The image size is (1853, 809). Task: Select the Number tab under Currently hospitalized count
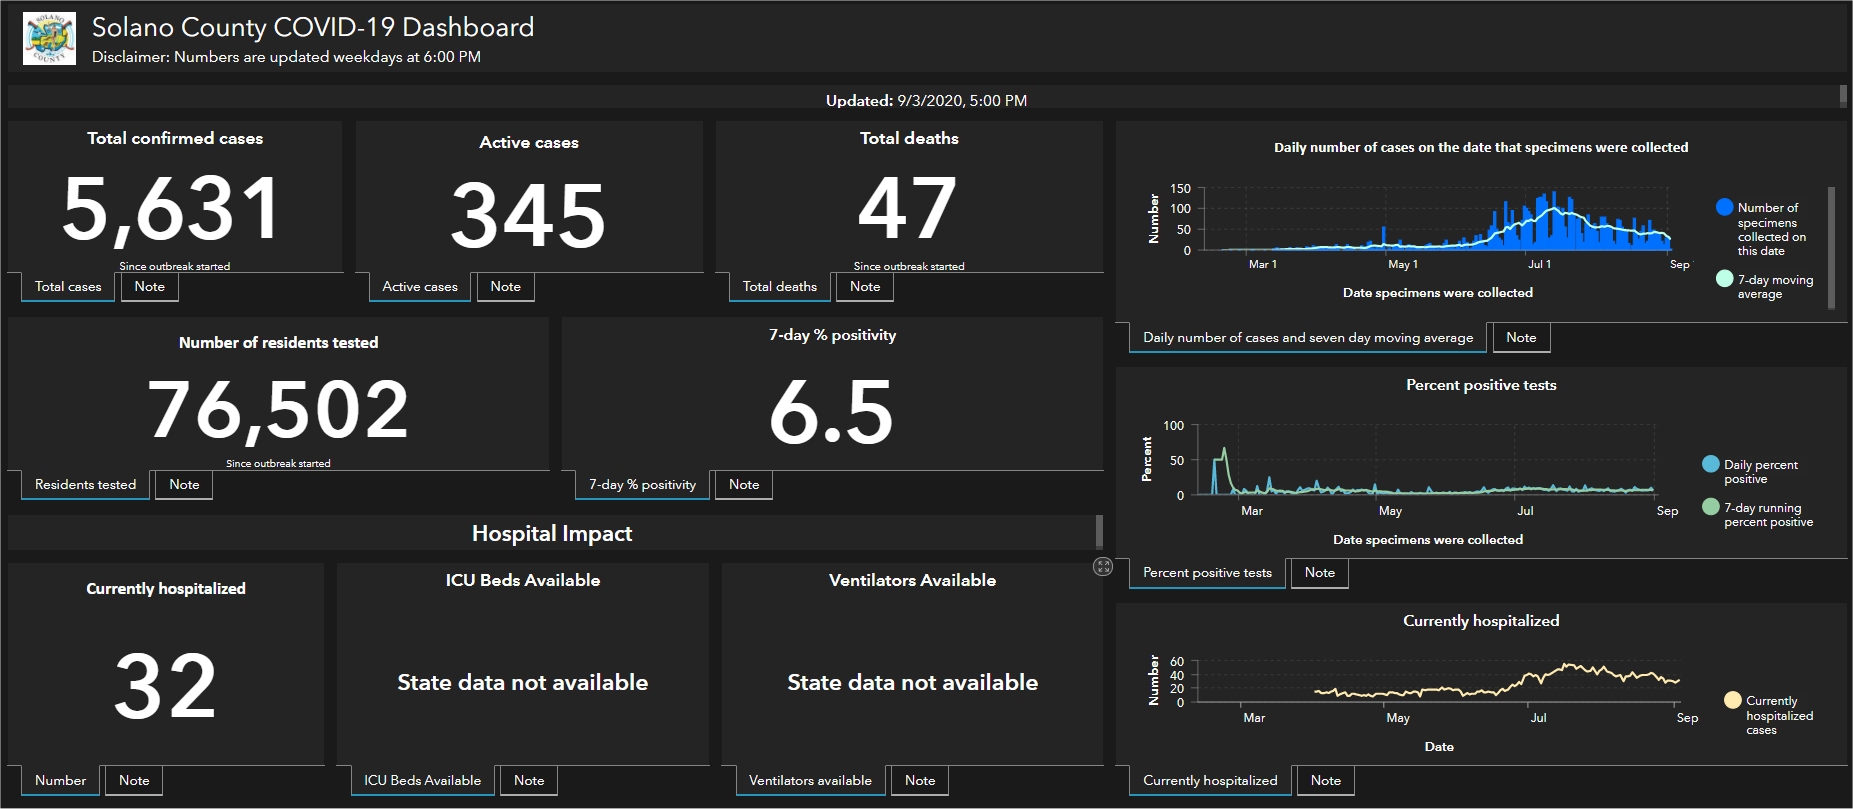pos(60,781)
